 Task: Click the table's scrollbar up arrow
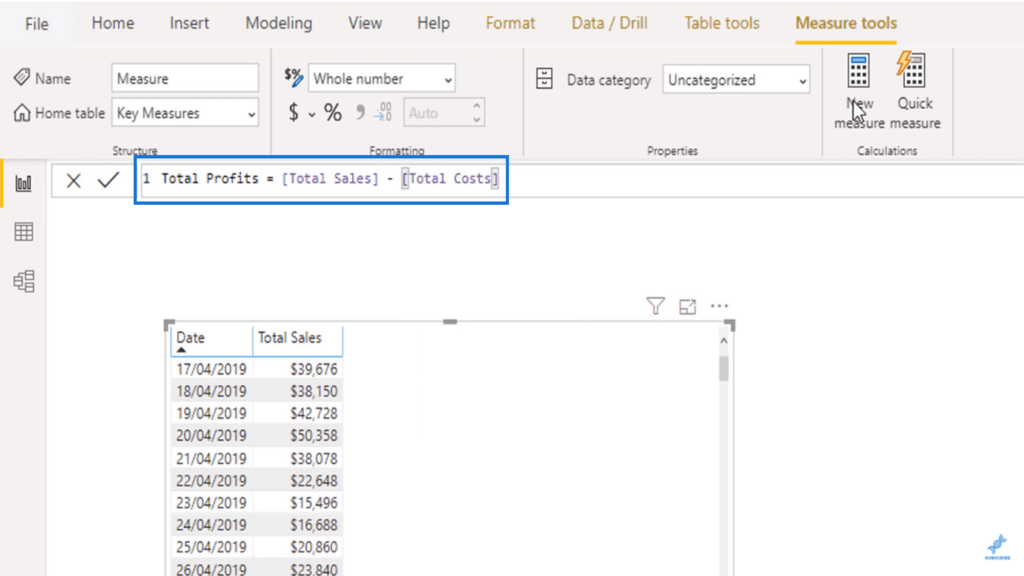pos(724,341)
